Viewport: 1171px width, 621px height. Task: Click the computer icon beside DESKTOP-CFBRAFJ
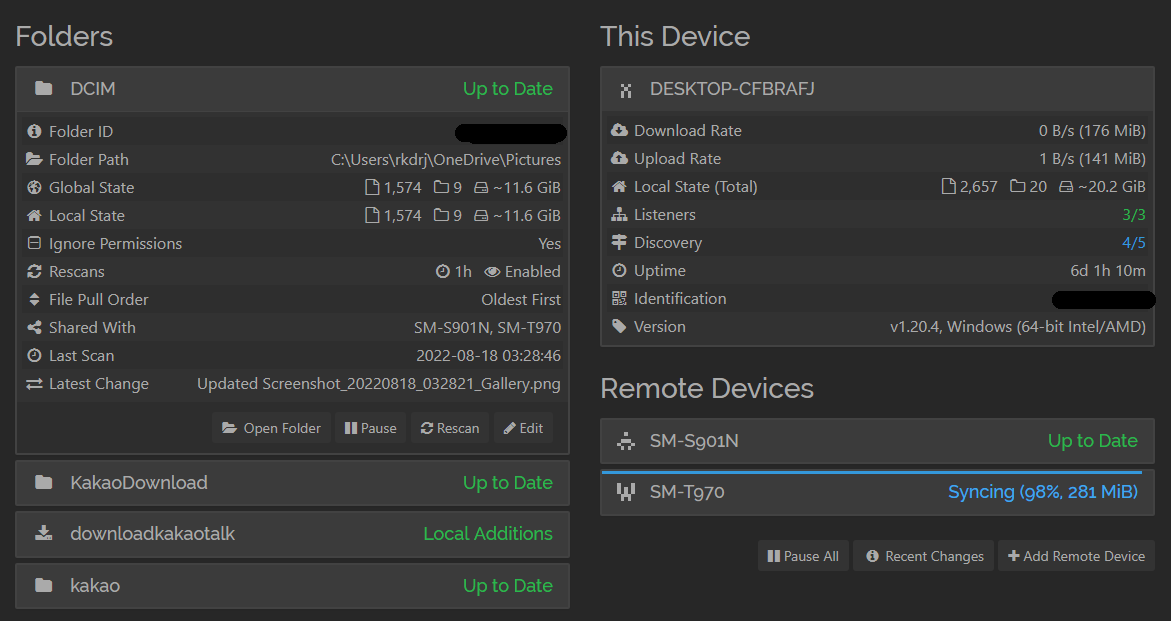pos(626,89)
